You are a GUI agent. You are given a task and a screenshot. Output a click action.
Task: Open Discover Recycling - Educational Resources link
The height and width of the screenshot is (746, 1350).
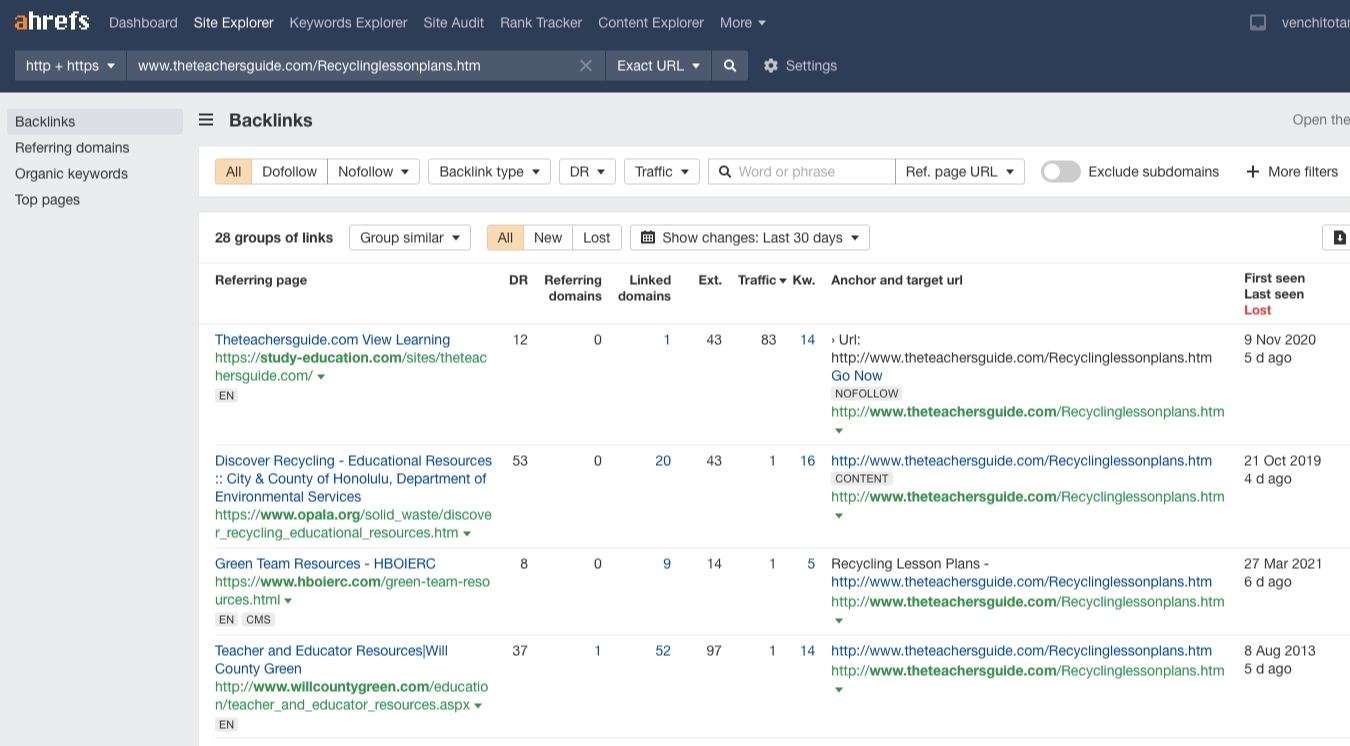coord(353,479)
